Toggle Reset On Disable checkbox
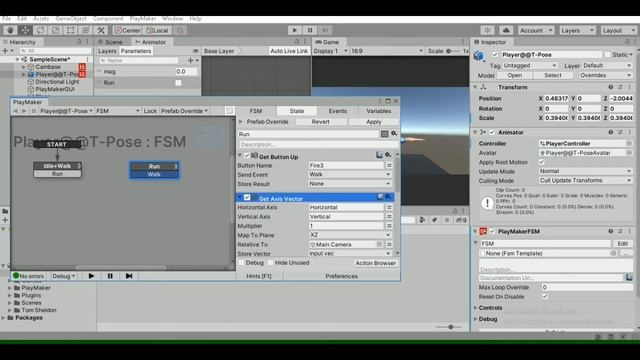This screenshot has width=640, height=360. 545,297
